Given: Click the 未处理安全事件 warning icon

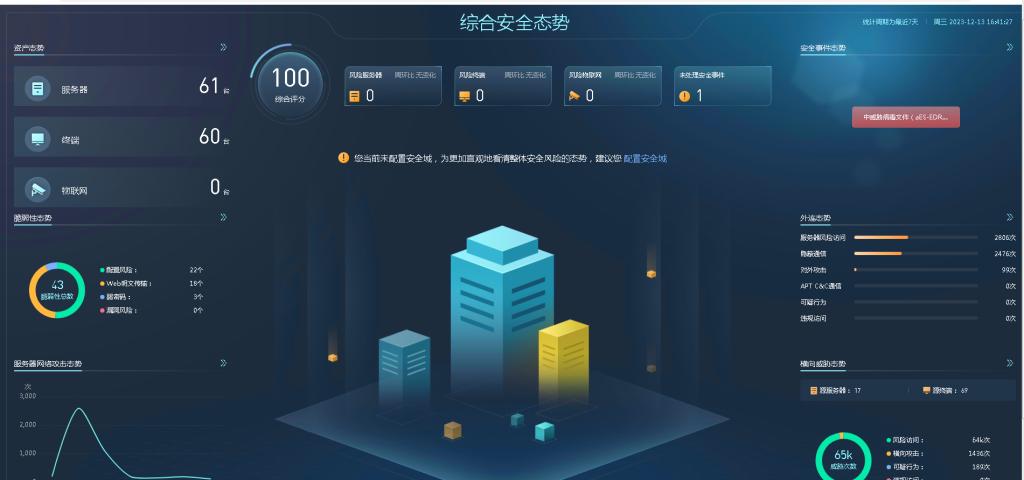Looking at the screenshot, I should pos(684,96).
